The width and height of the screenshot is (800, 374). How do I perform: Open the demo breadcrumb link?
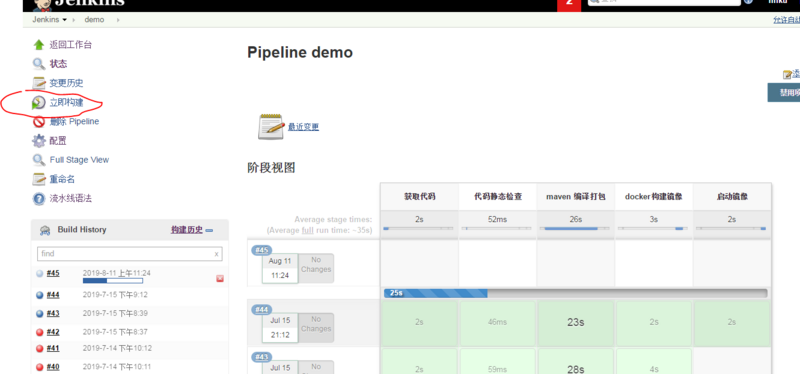94,19
